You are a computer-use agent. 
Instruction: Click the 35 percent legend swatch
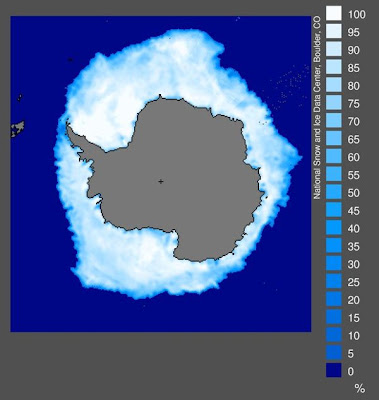(x=334, y=245)
